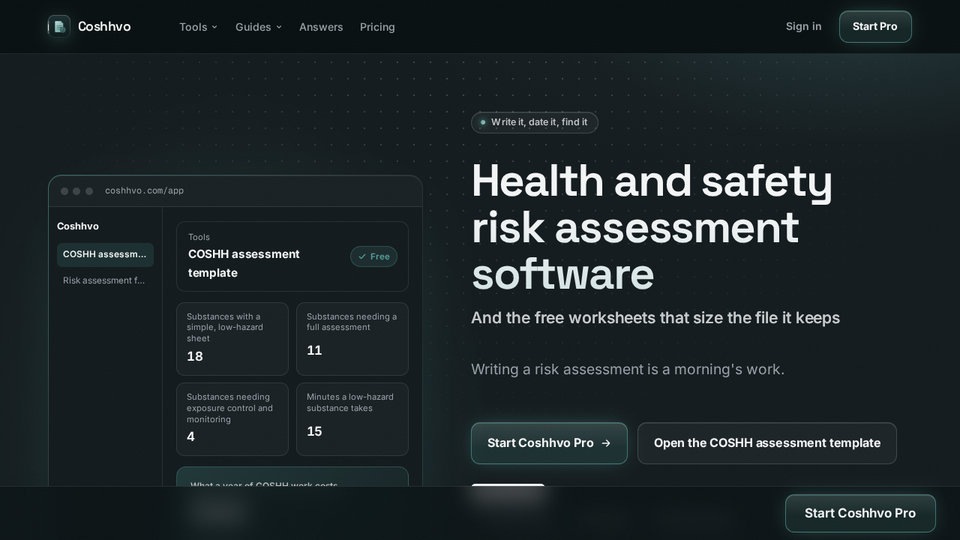
Task: Click Writing a risk assessment paragraph
Action: coord(628,369)
